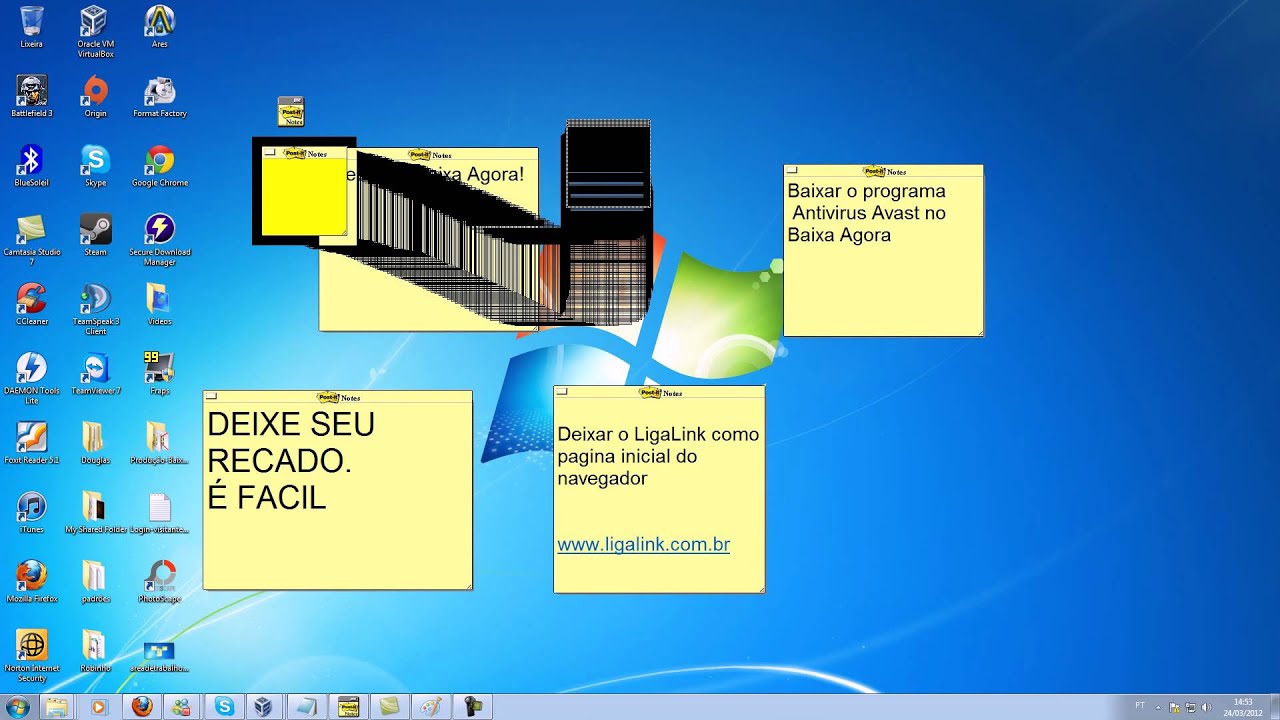Switch to Firefox in taskbar
The width and height of the screenshot is (1280, 720).
click(142, 707)
